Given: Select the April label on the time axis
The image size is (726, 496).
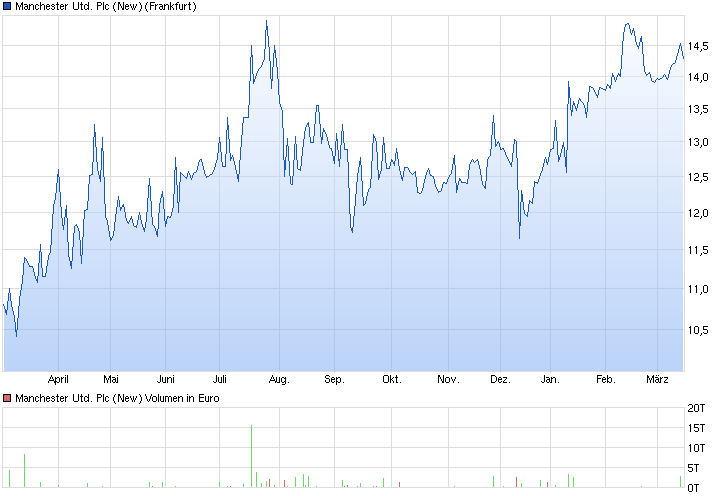Looking at the screenshot, I should point(59,380).
